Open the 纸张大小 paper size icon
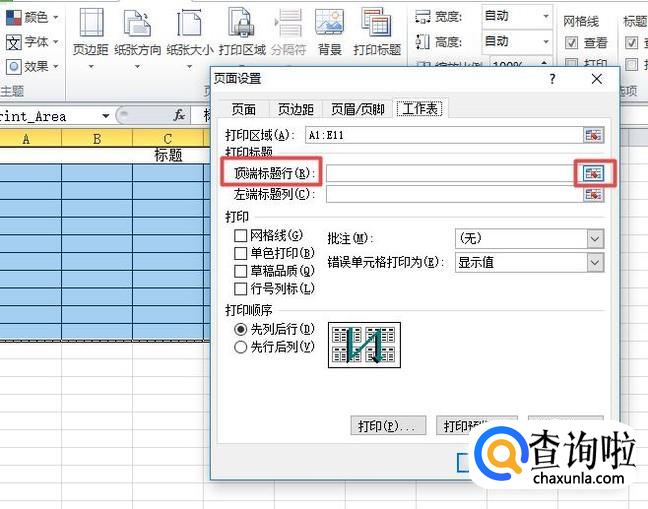 [189, 32]
